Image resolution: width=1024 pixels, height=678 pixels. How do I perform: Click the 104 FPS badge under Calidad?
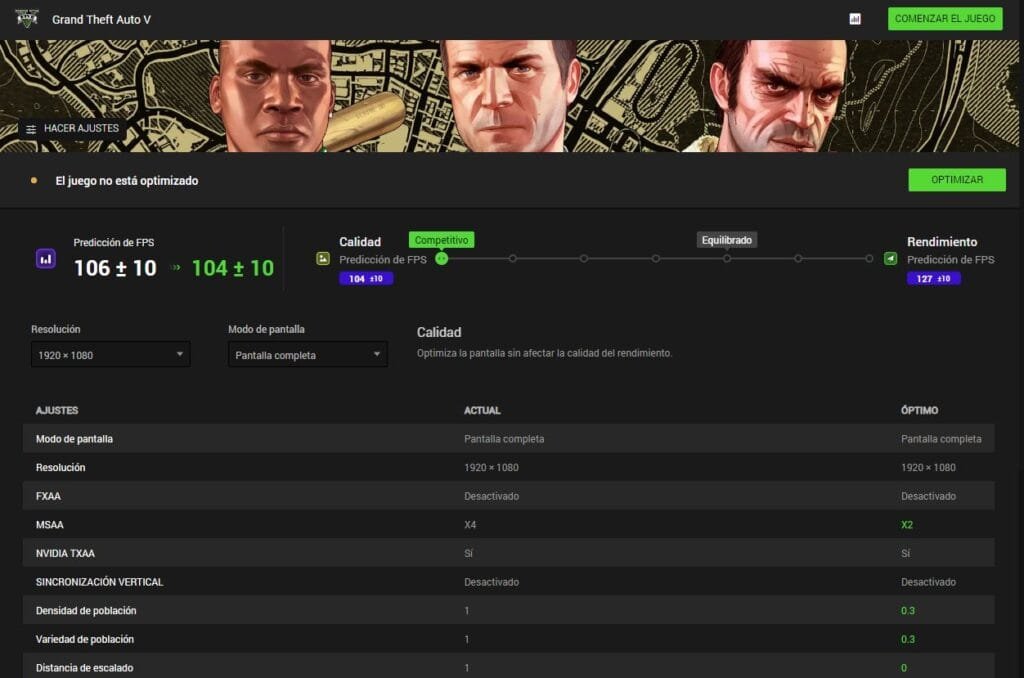point(366,279)
